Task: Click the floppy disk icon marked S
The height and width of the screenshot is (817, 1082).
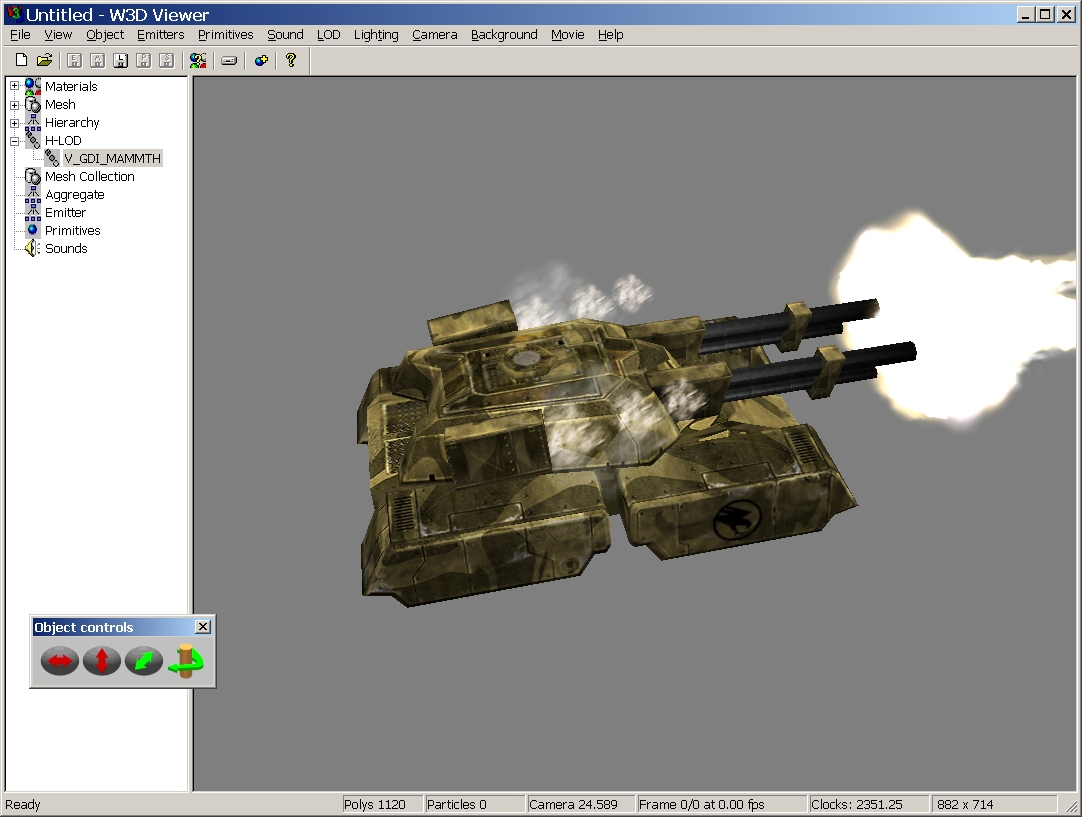Action: coord(166,61)
